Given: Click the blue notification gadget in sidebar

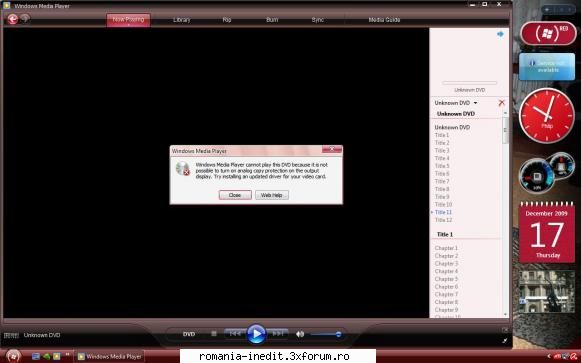Looking at the screenshot, I should (547, 67).
